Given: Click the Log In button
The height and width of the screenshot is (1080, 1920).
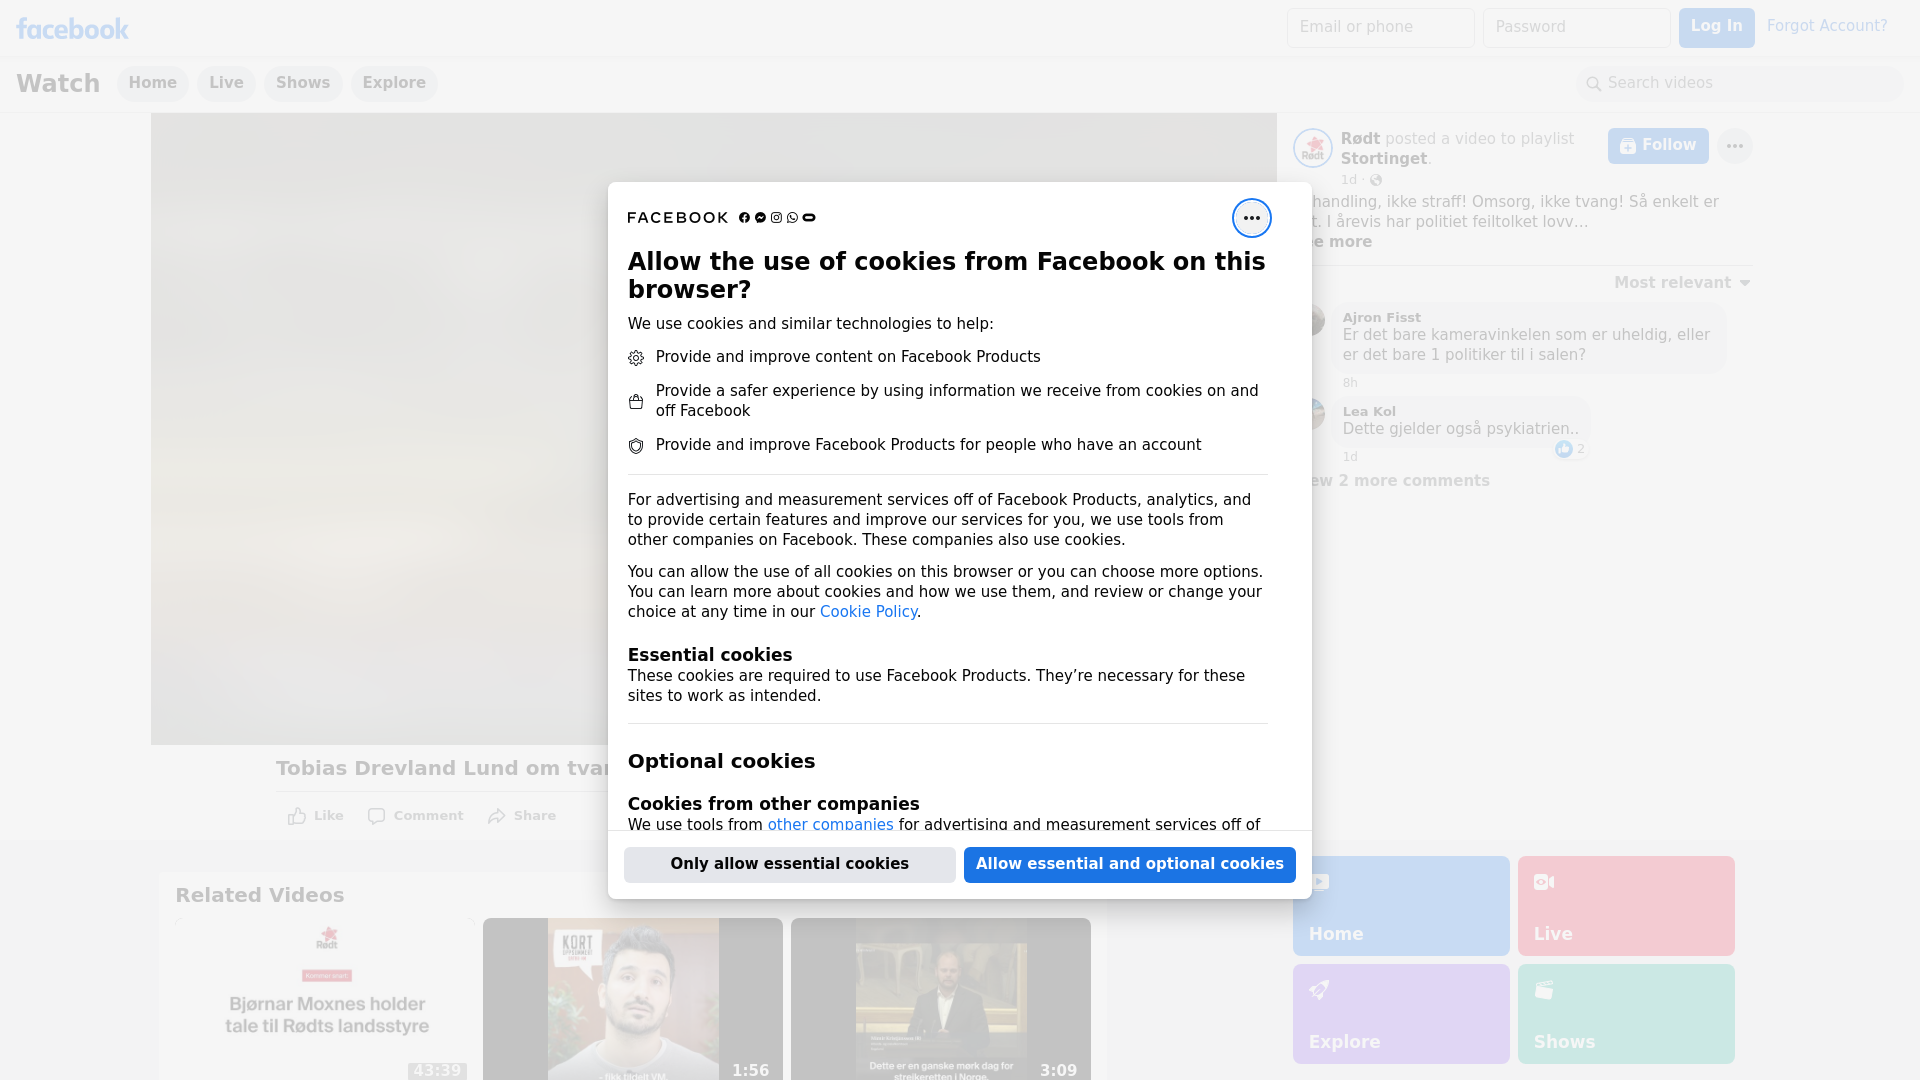Looking at the screenshot, I should pos(1716,27).
